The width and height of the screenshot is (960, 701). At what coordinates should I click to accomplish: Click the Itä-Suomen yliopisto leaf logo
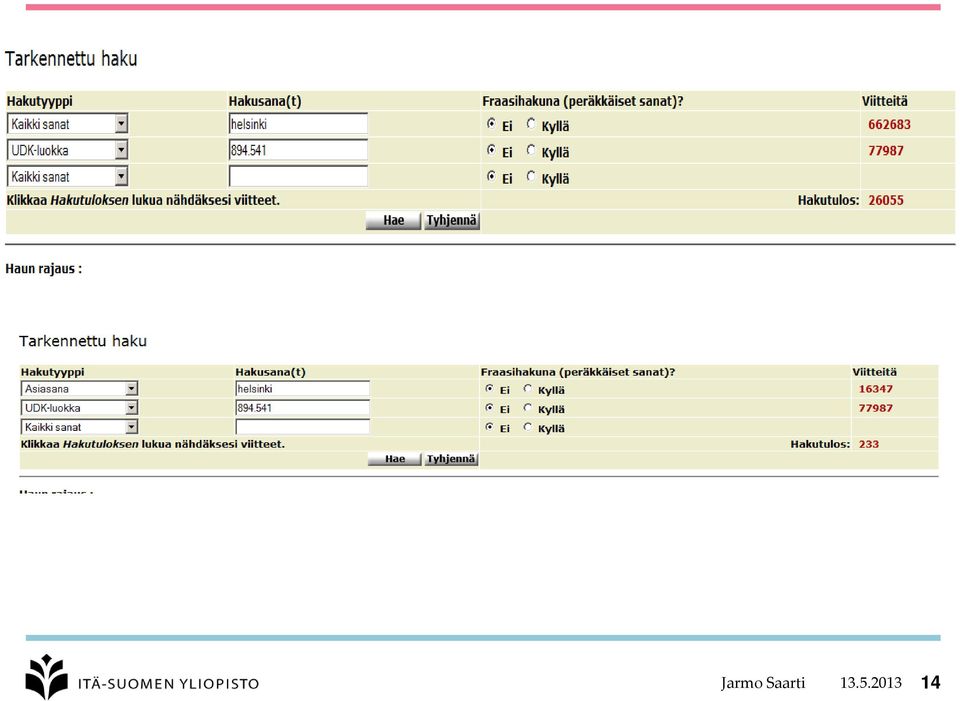tap(47, 676)
